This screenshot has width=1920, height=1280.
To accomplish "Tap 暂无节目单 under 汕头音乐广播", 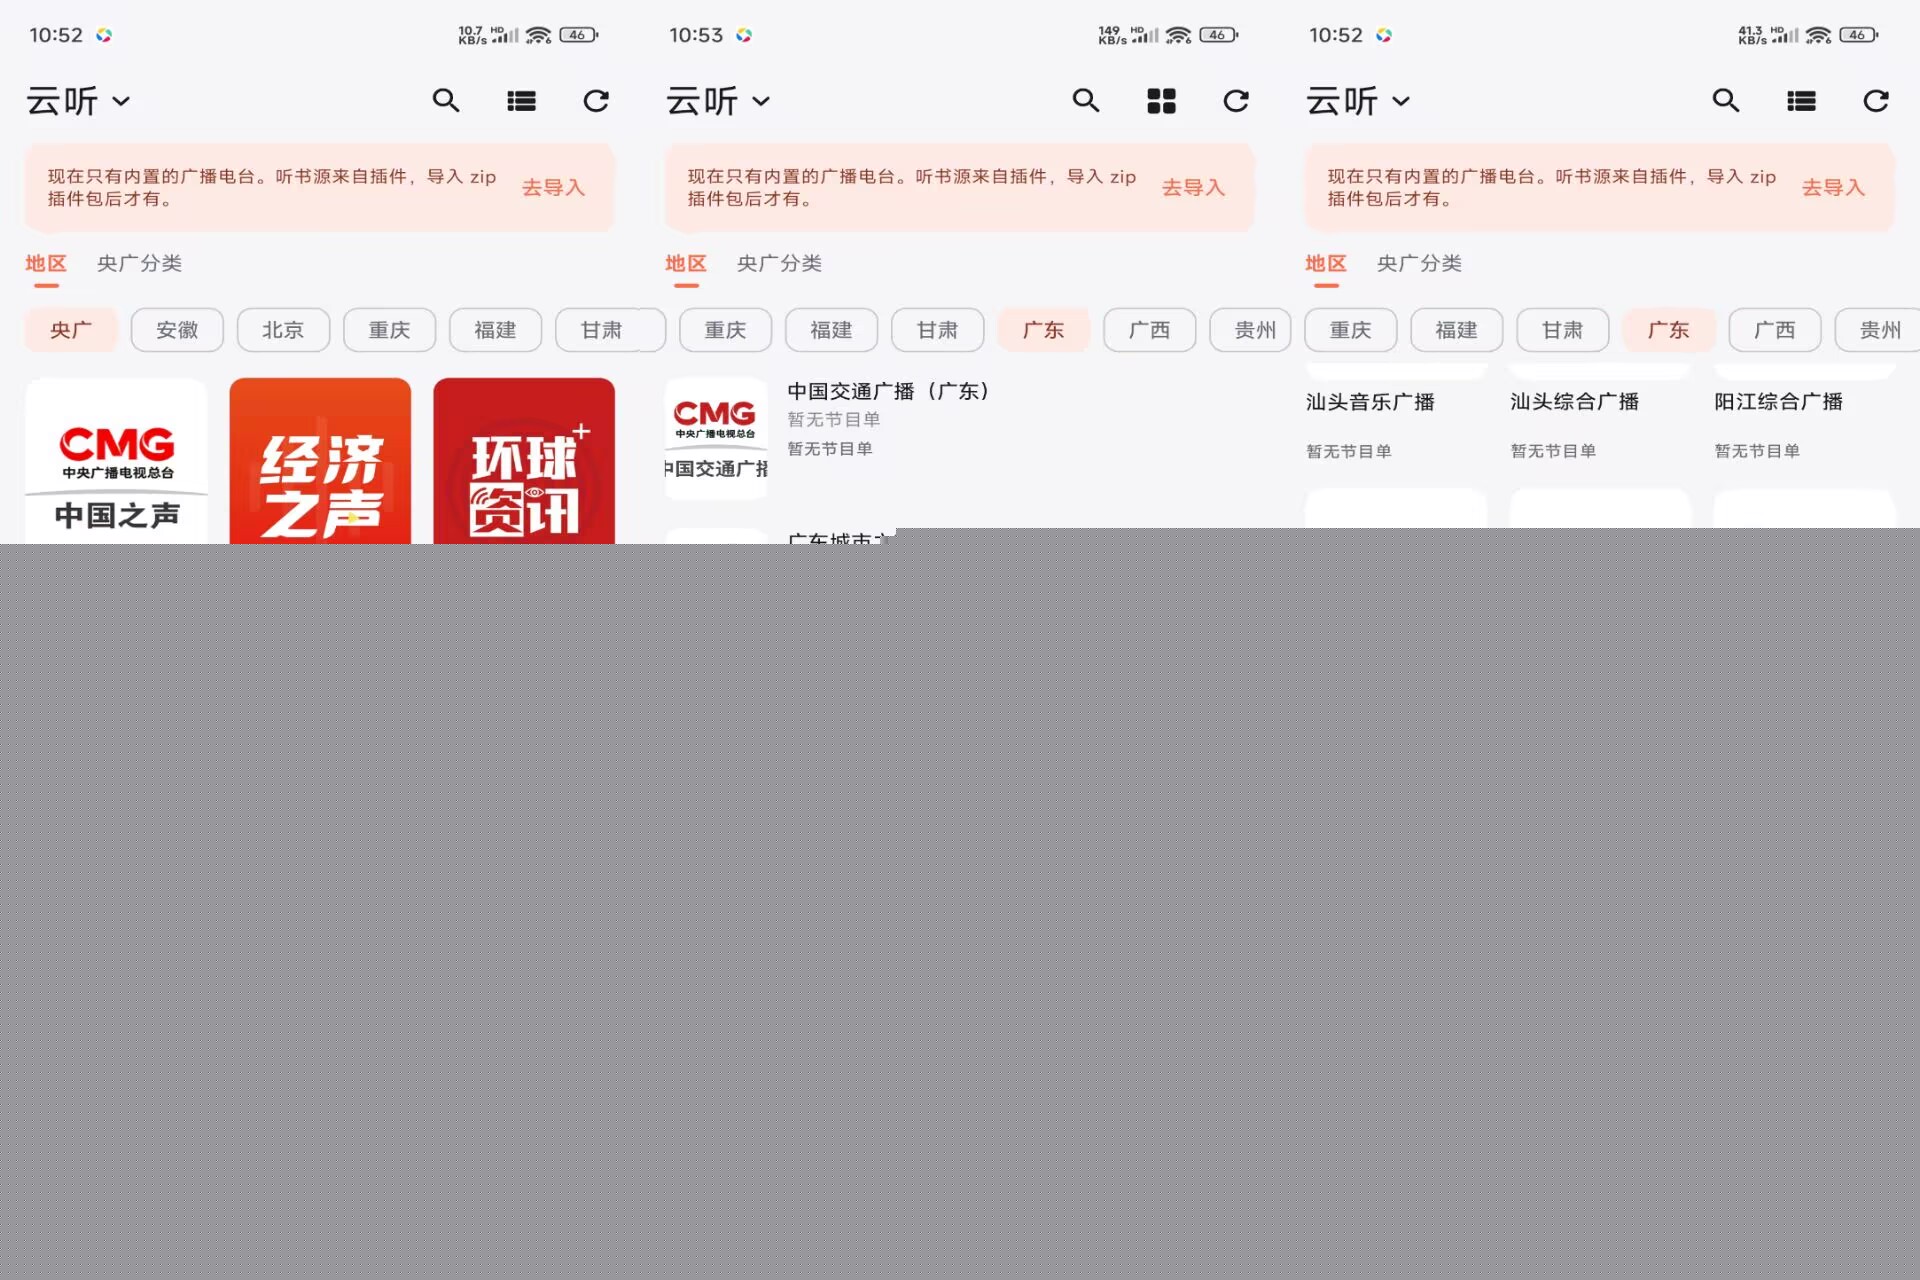I will pyautogui.click(x=1349, y=451).
